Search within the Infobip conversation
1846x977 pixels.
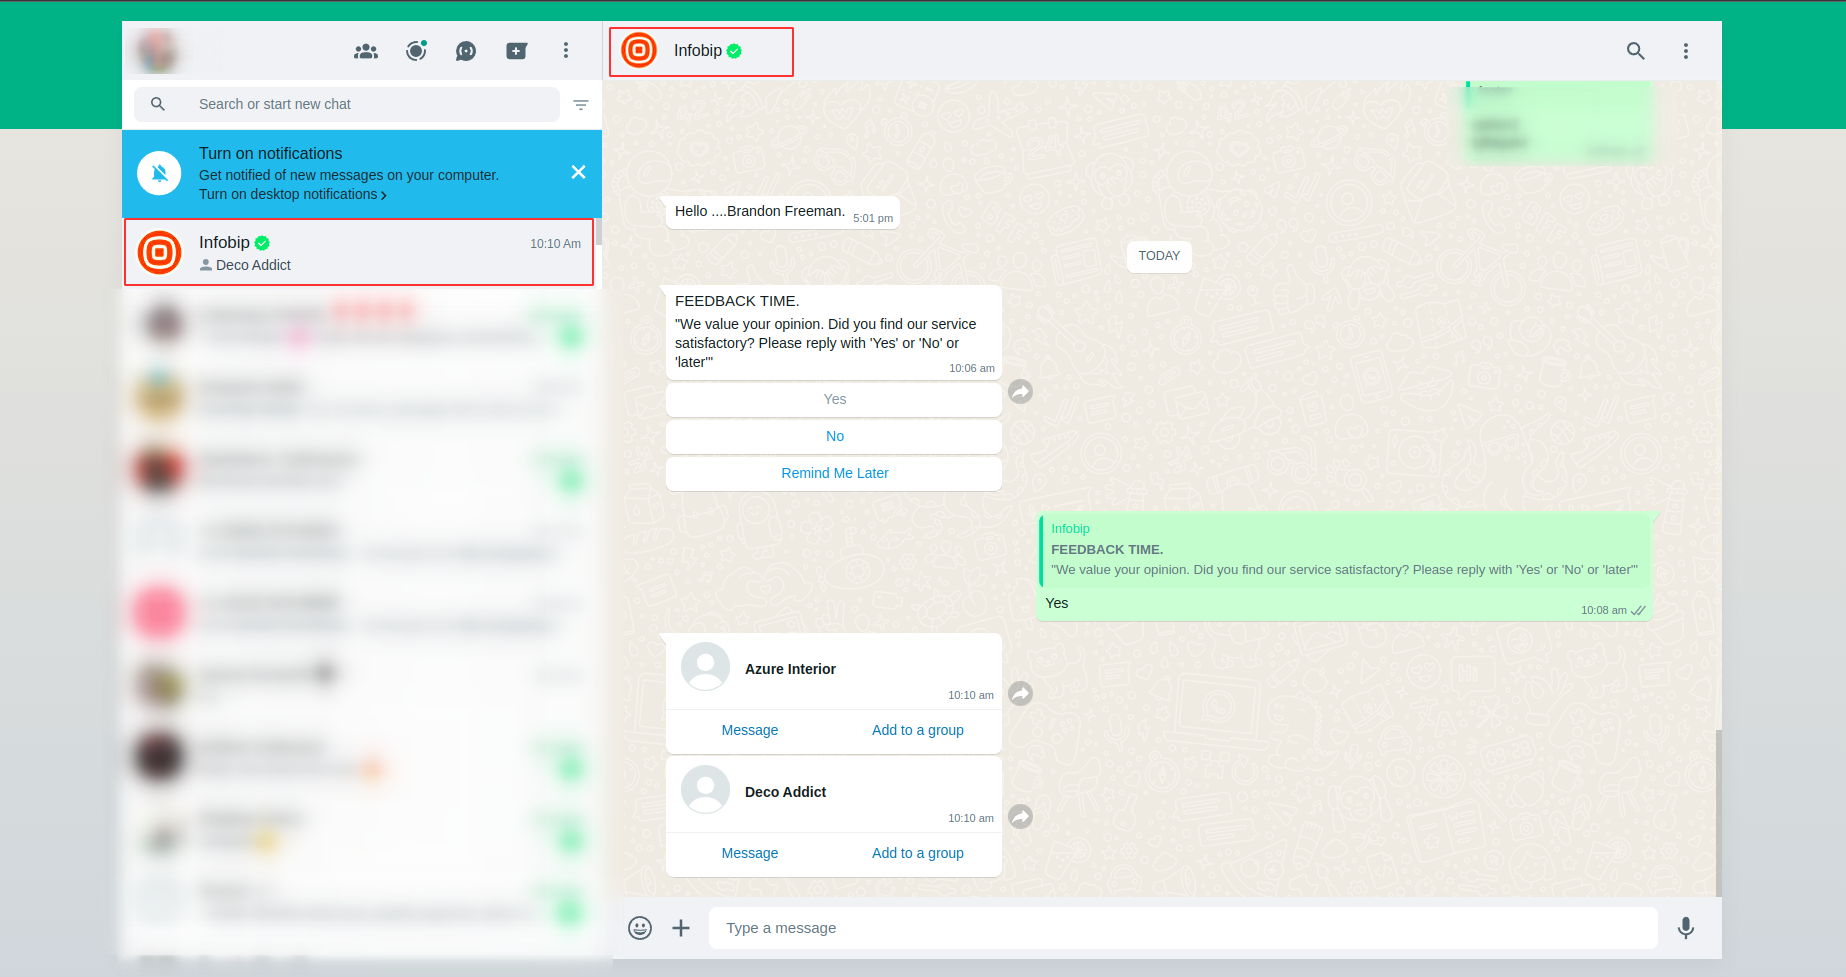pyautogui.click(x=1636, y=51)
